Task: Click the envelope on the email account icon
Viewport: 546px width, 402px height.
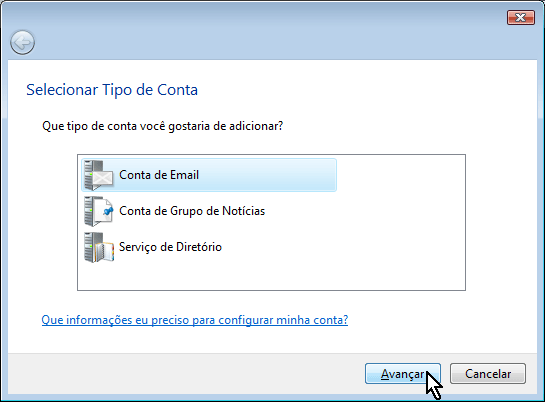Action: point(103,178)
